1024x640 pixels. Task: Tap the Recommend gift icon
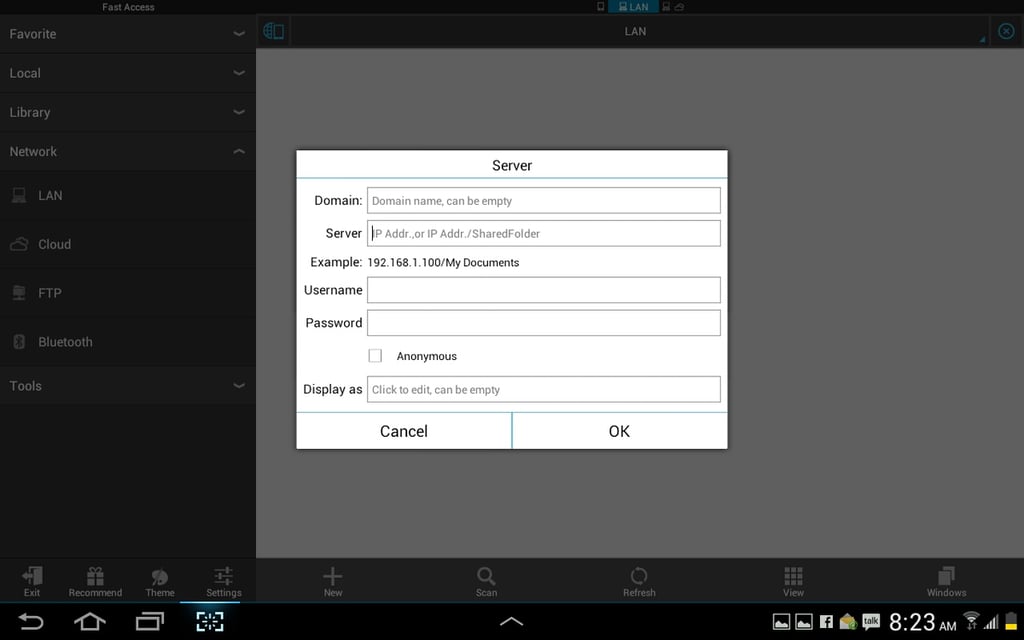click(95, 581)
